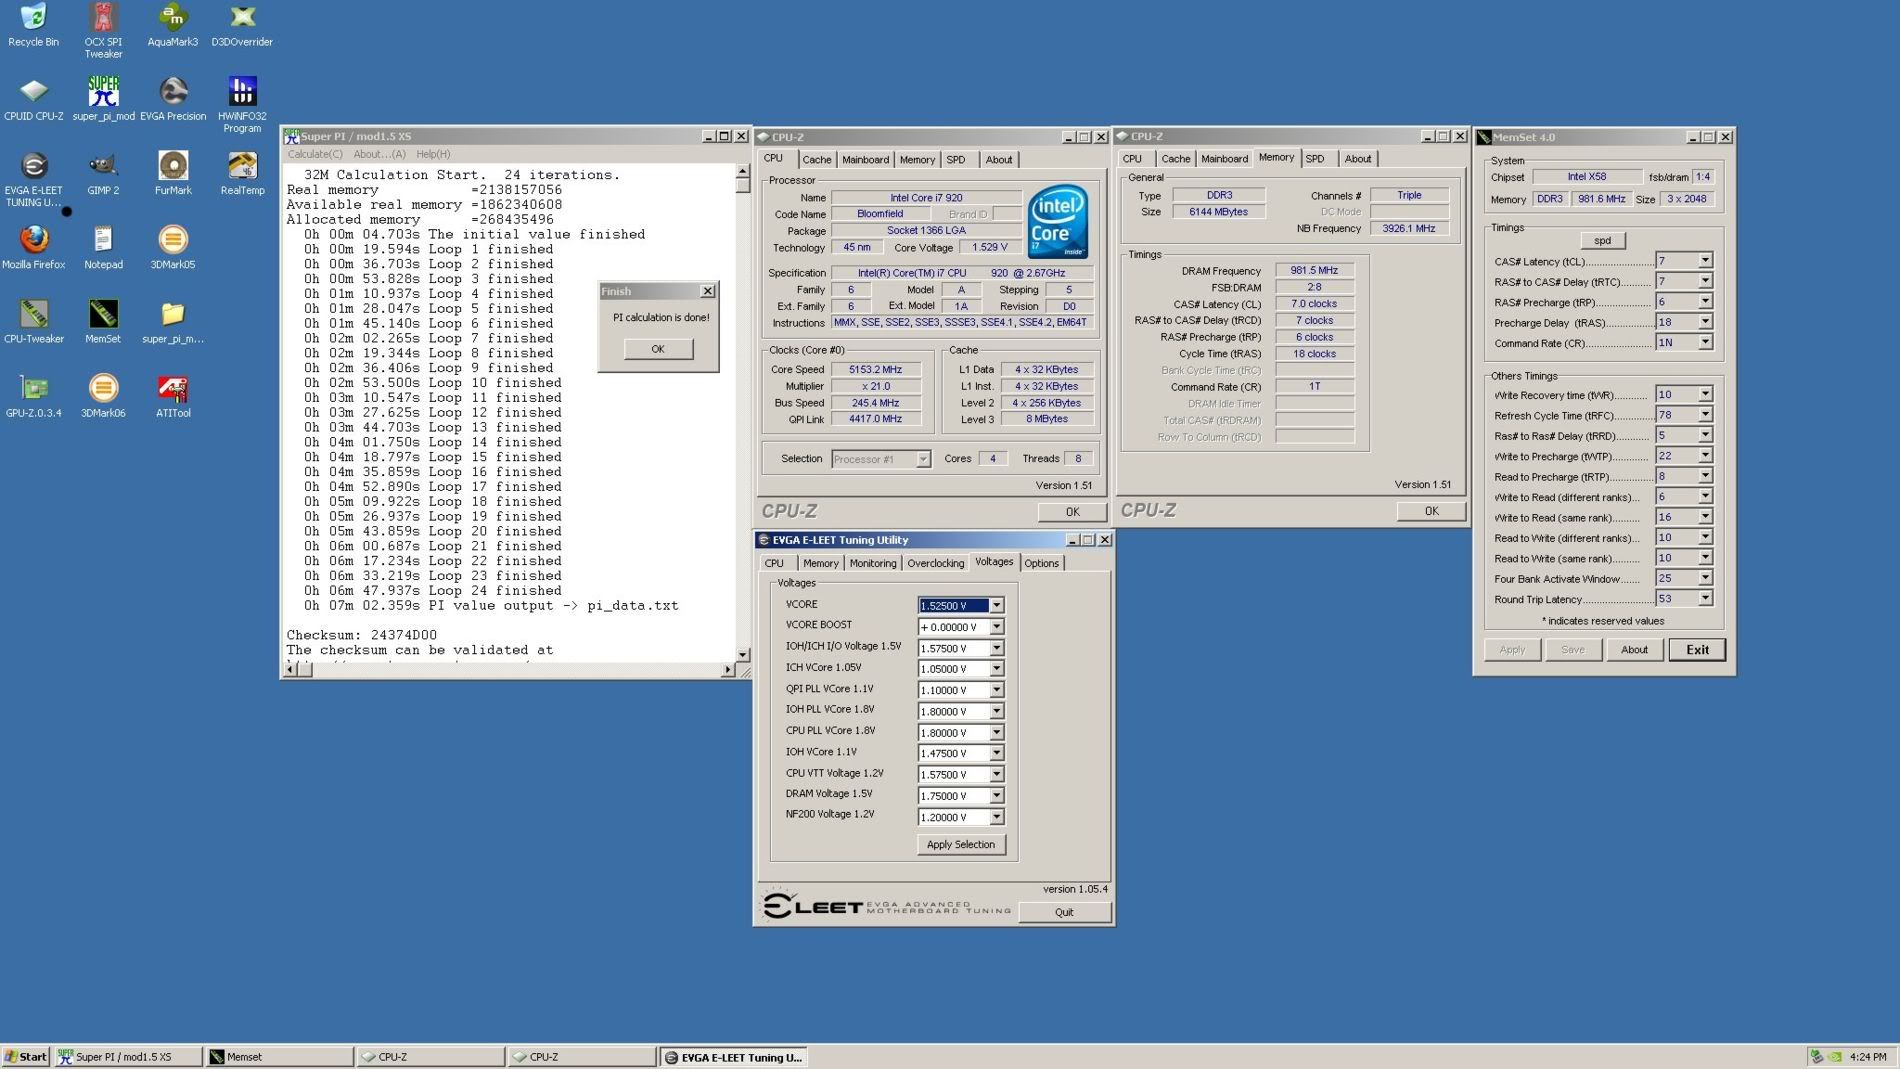
Task: Switch to the Overclocking tab in E-LEET
Action: coord(935,563)
